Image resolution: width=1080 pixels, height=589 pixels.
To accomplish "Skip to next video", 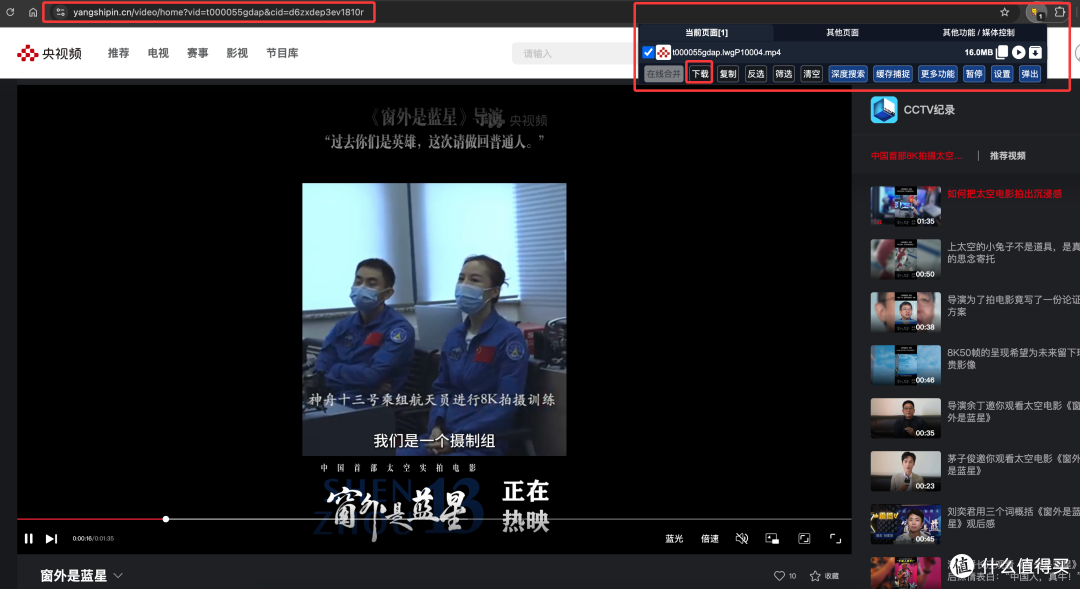I will point(51,539).
